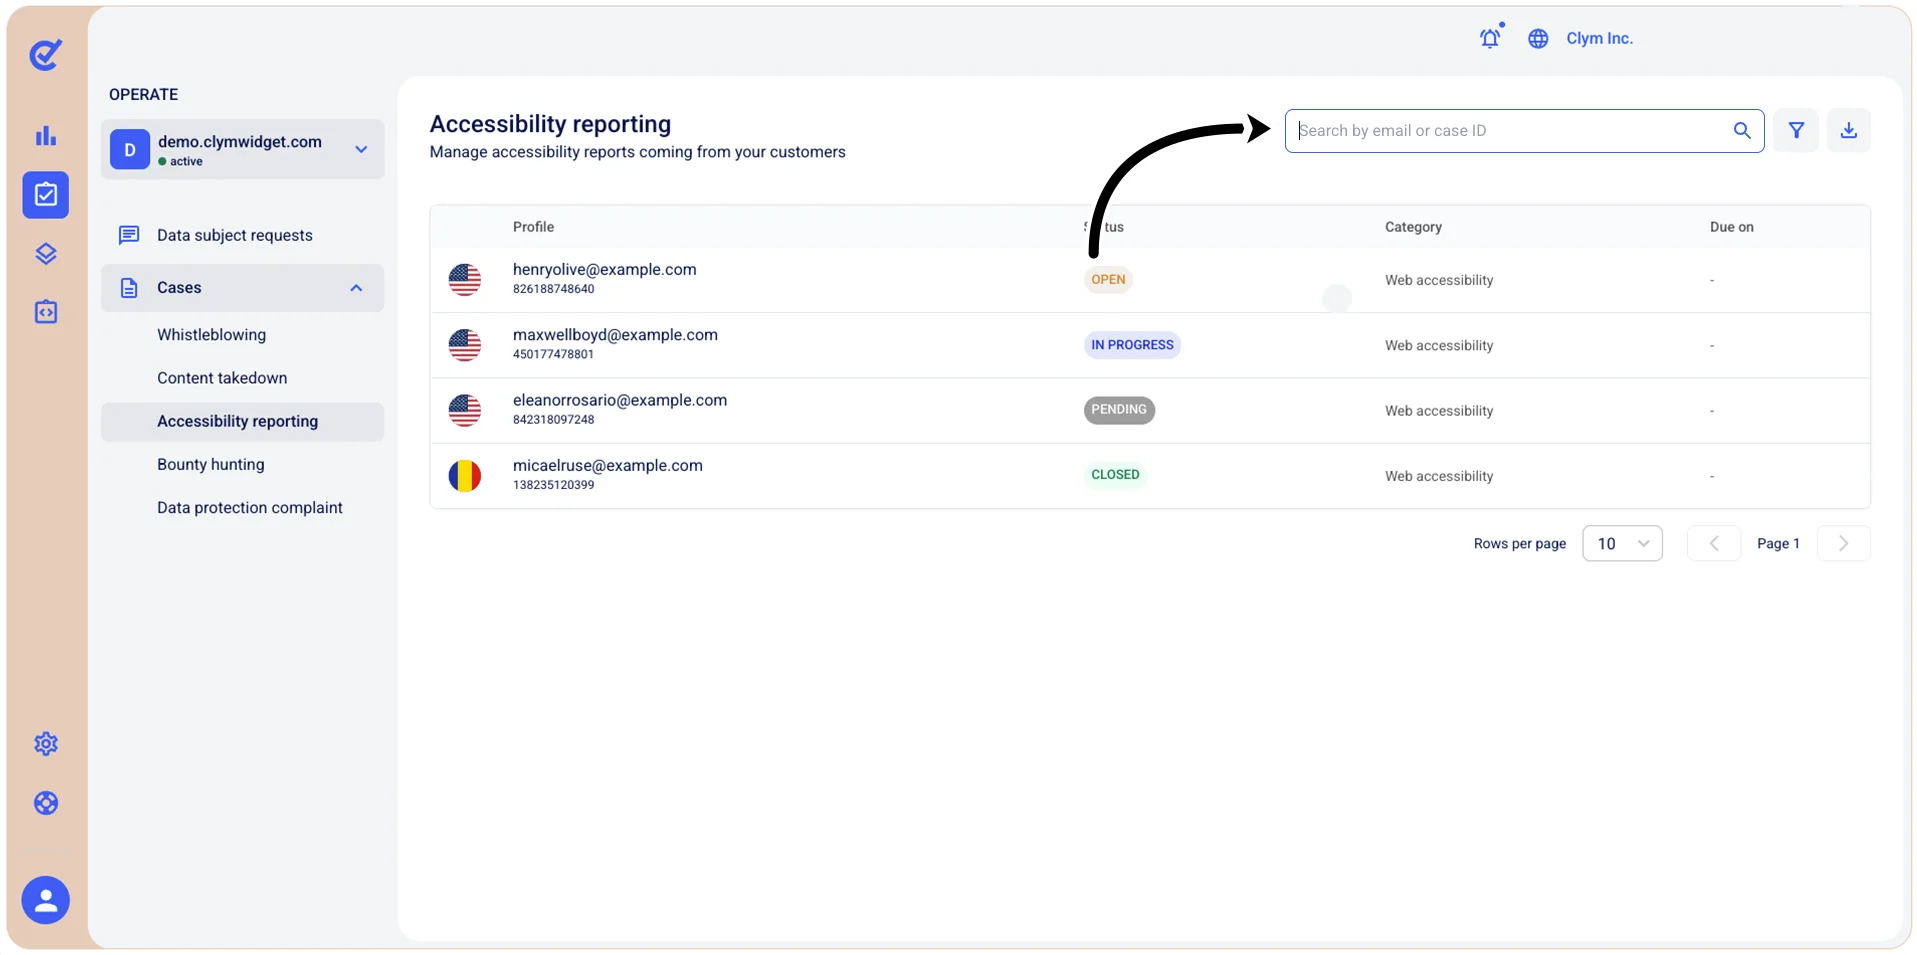Open the analytics bar chart sidebar icon

pyautogui.click(x=46, y=136)
